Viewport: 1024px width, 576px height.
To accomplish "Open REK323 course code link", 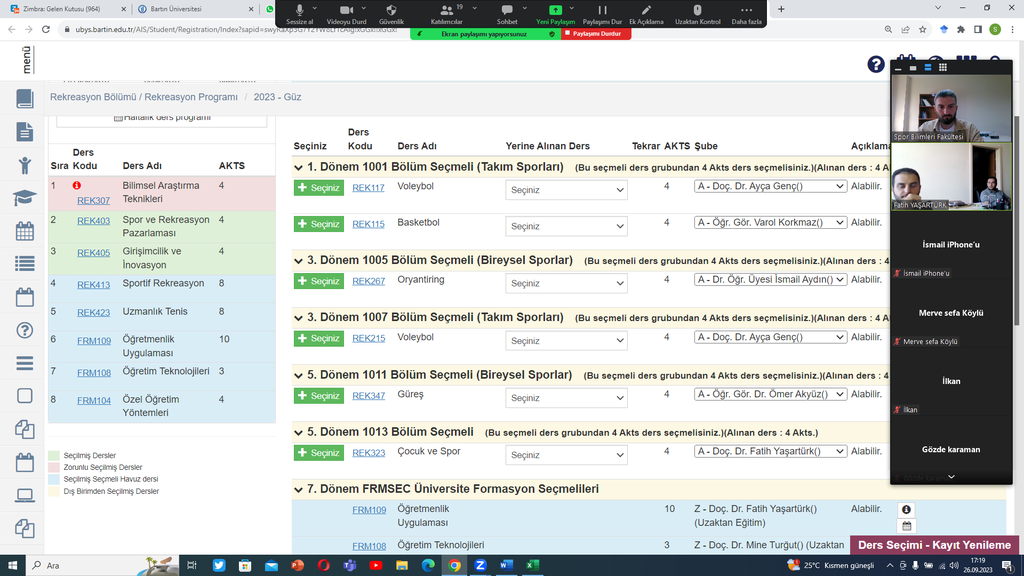I will point(368,453).
